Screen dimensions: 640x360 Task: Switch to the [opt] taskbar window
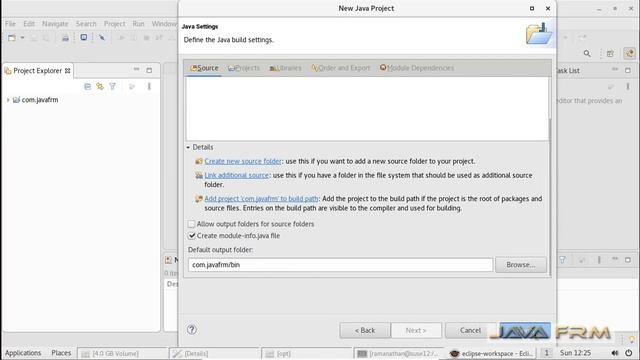[x=307, y=353]
